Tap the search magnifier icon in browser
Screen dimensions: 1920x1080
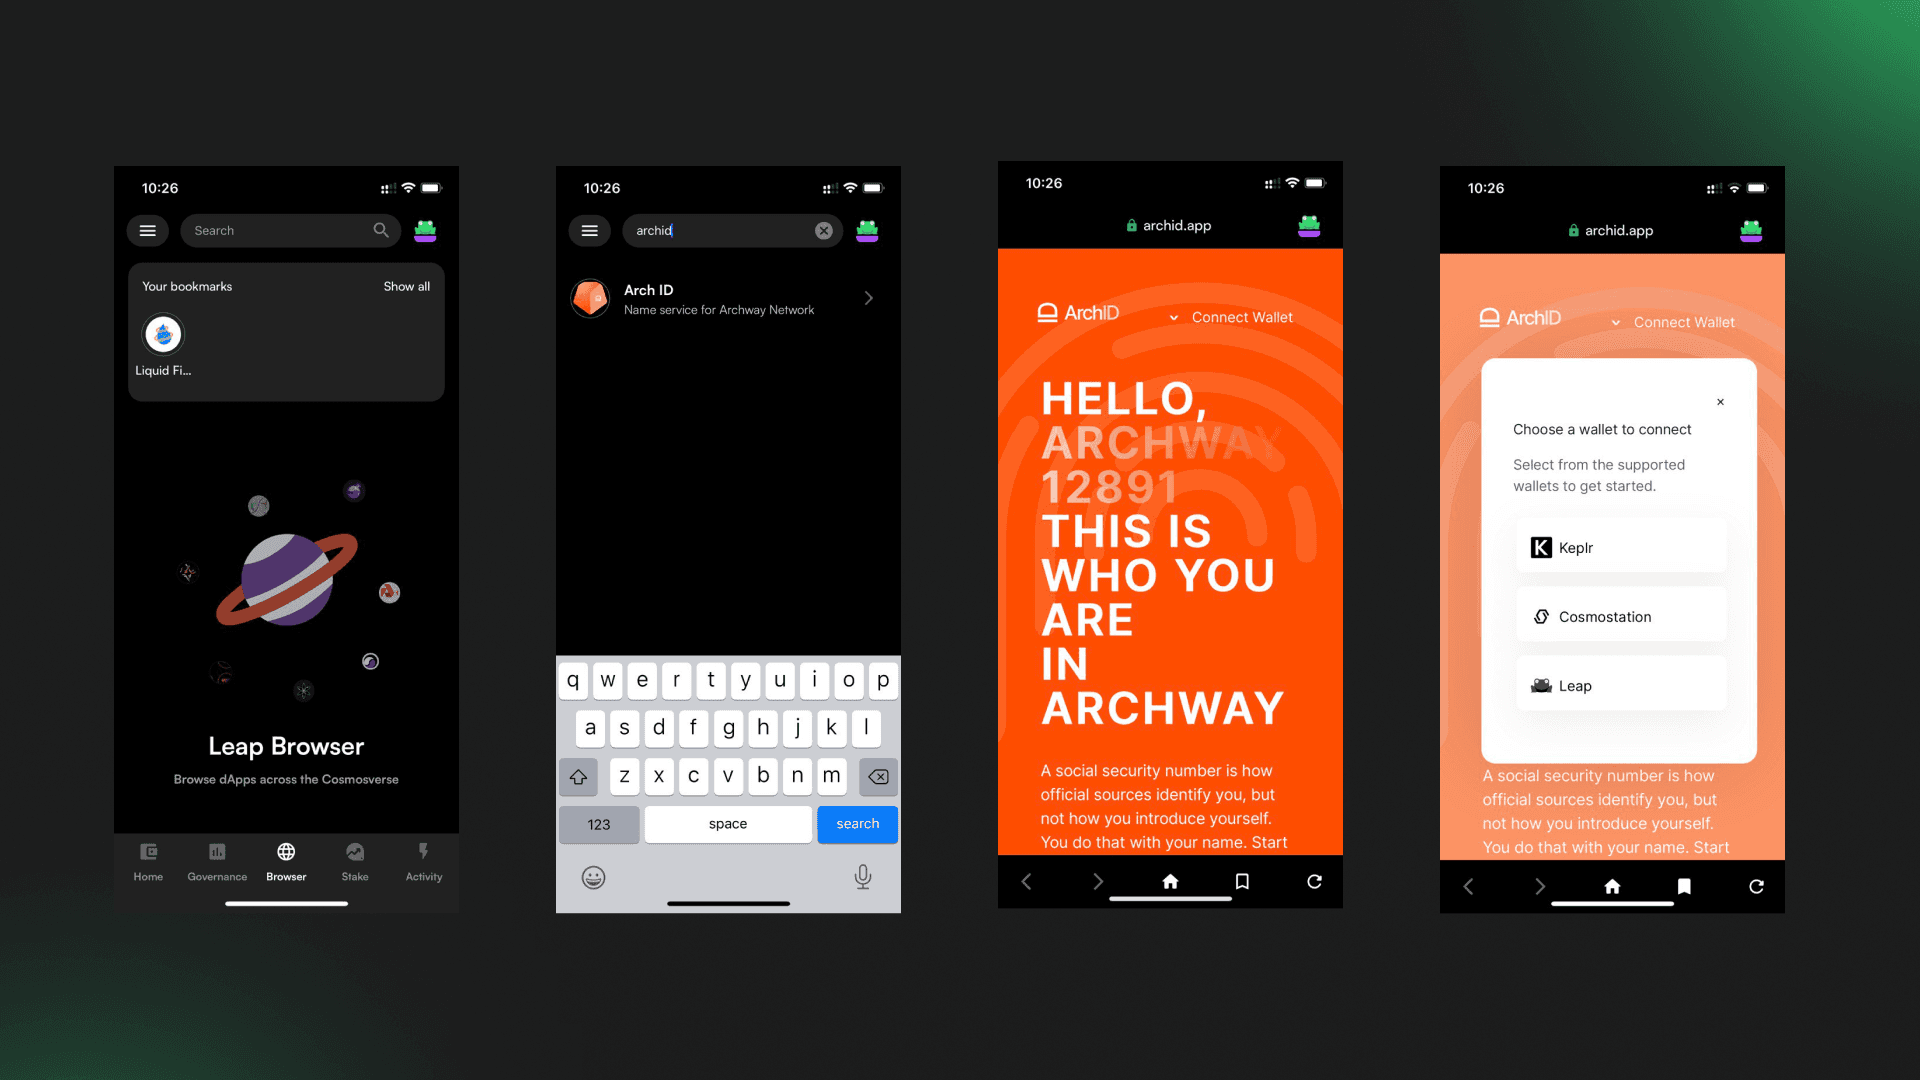pyautogui.click(x=380, y=229)
